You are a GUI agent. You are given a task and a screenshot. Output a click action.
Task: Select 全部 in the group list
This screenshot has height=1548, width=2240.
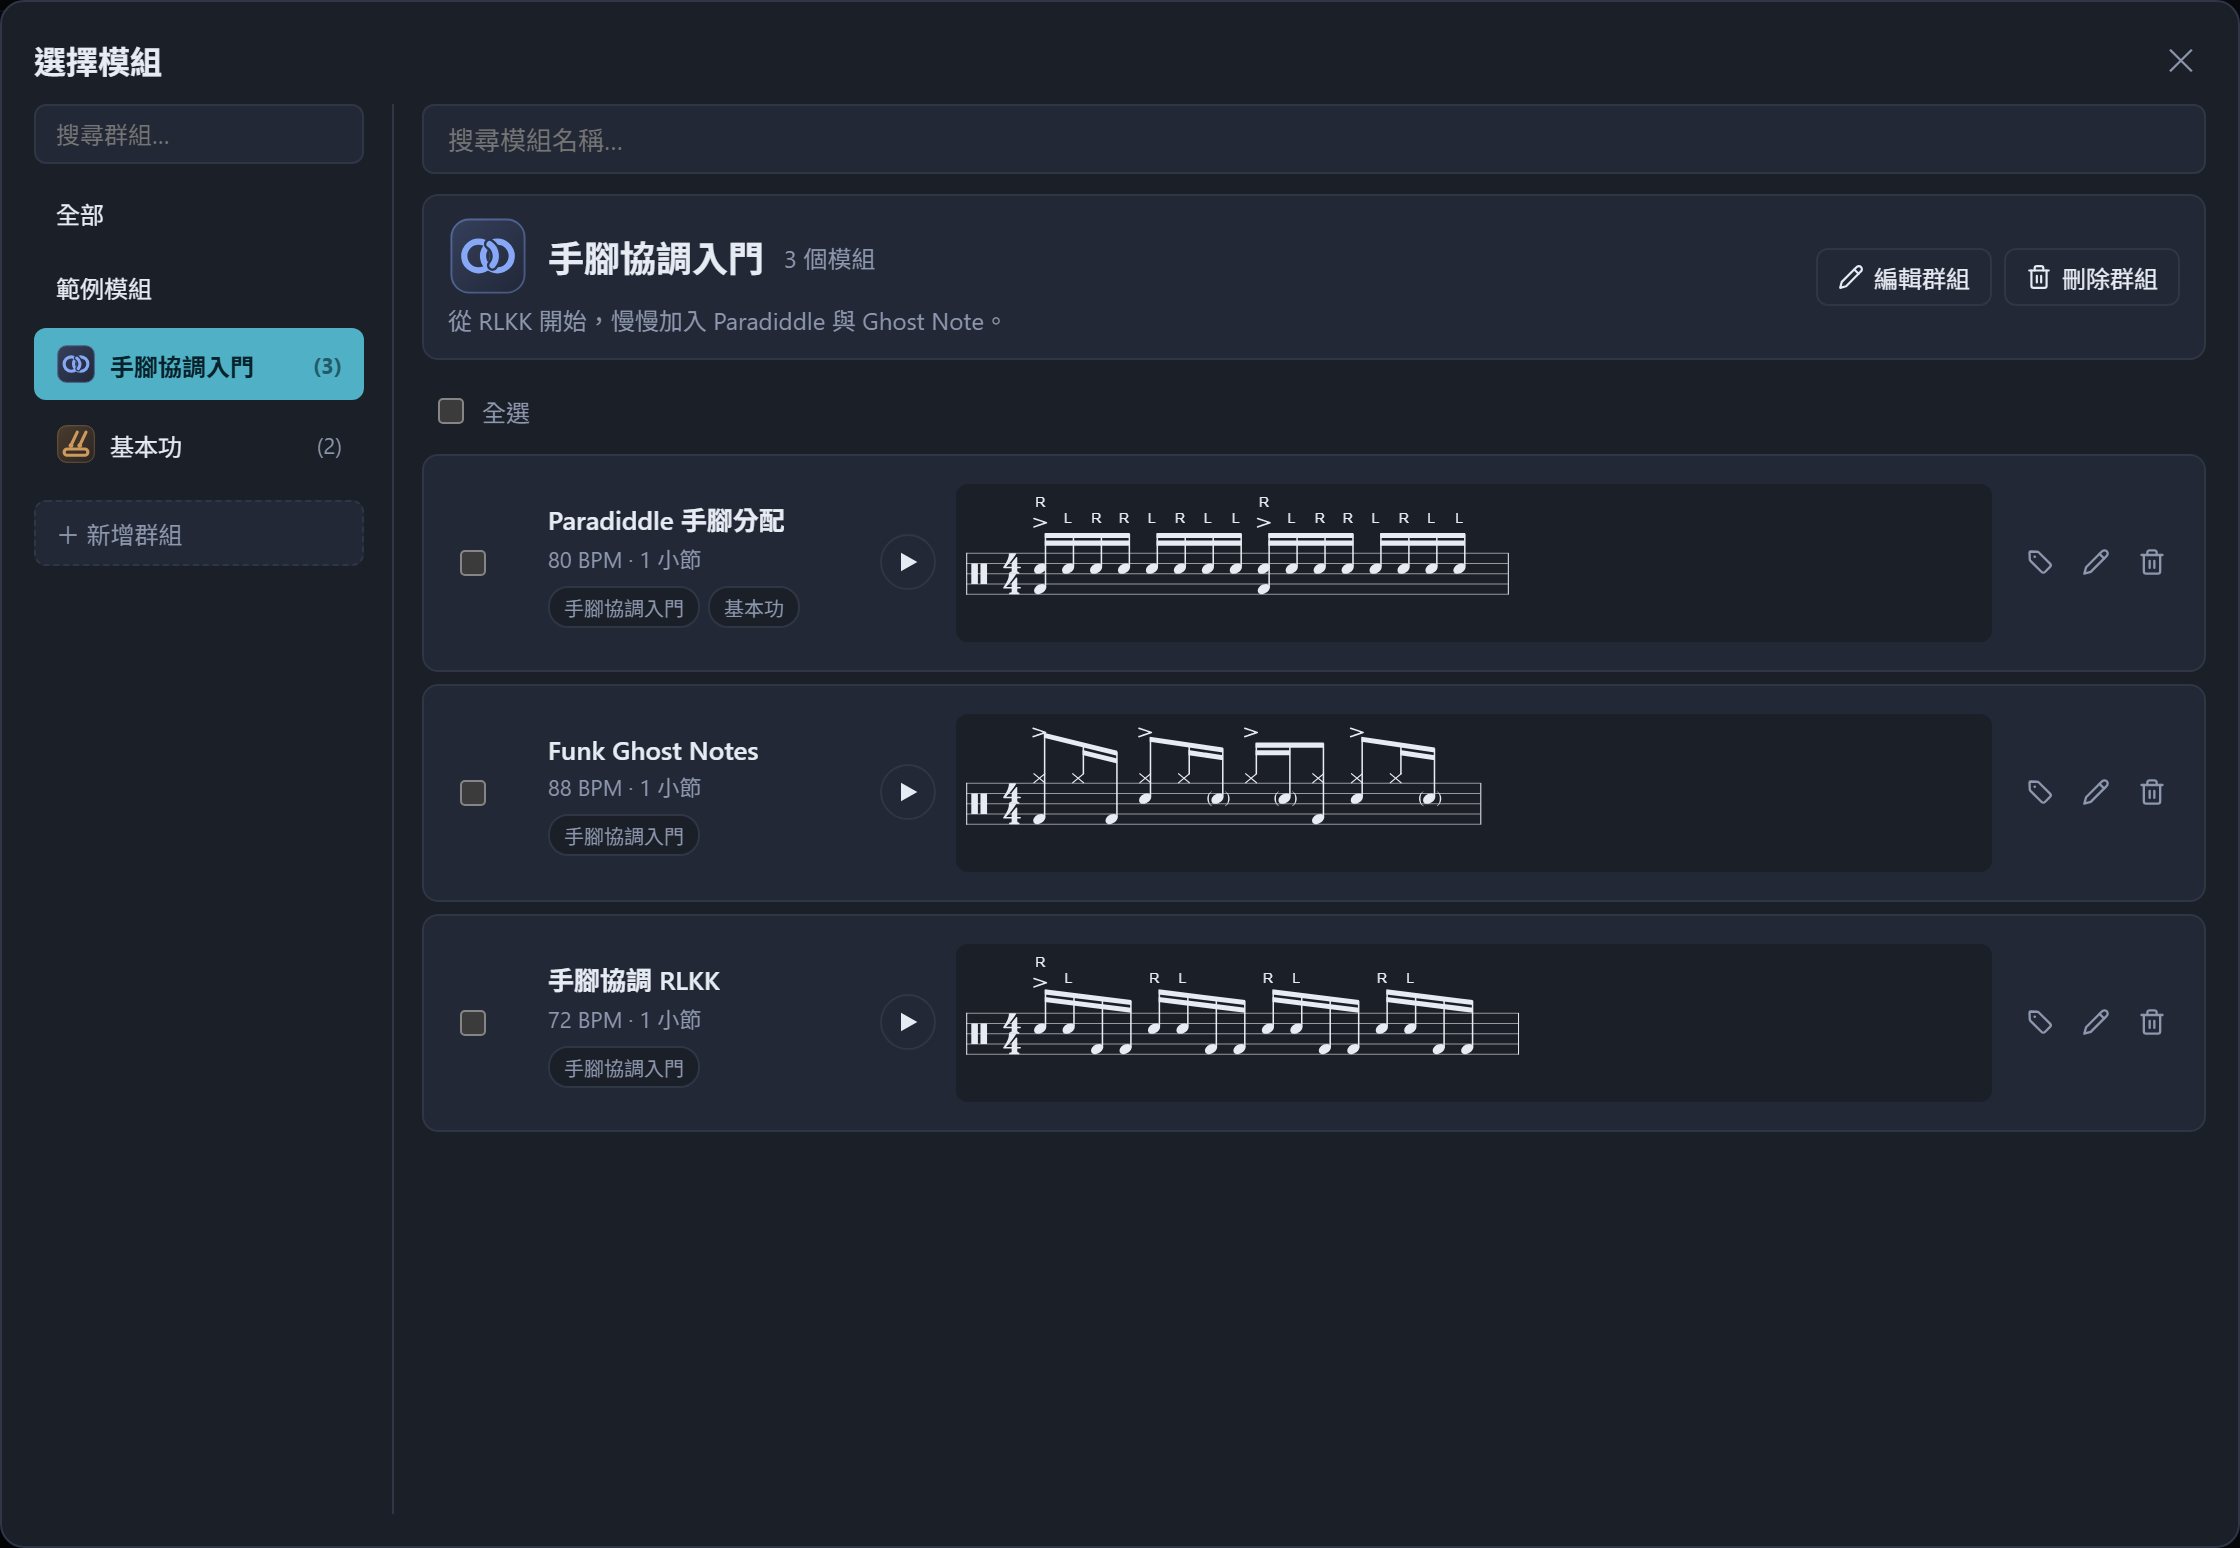tap(199, 215)
